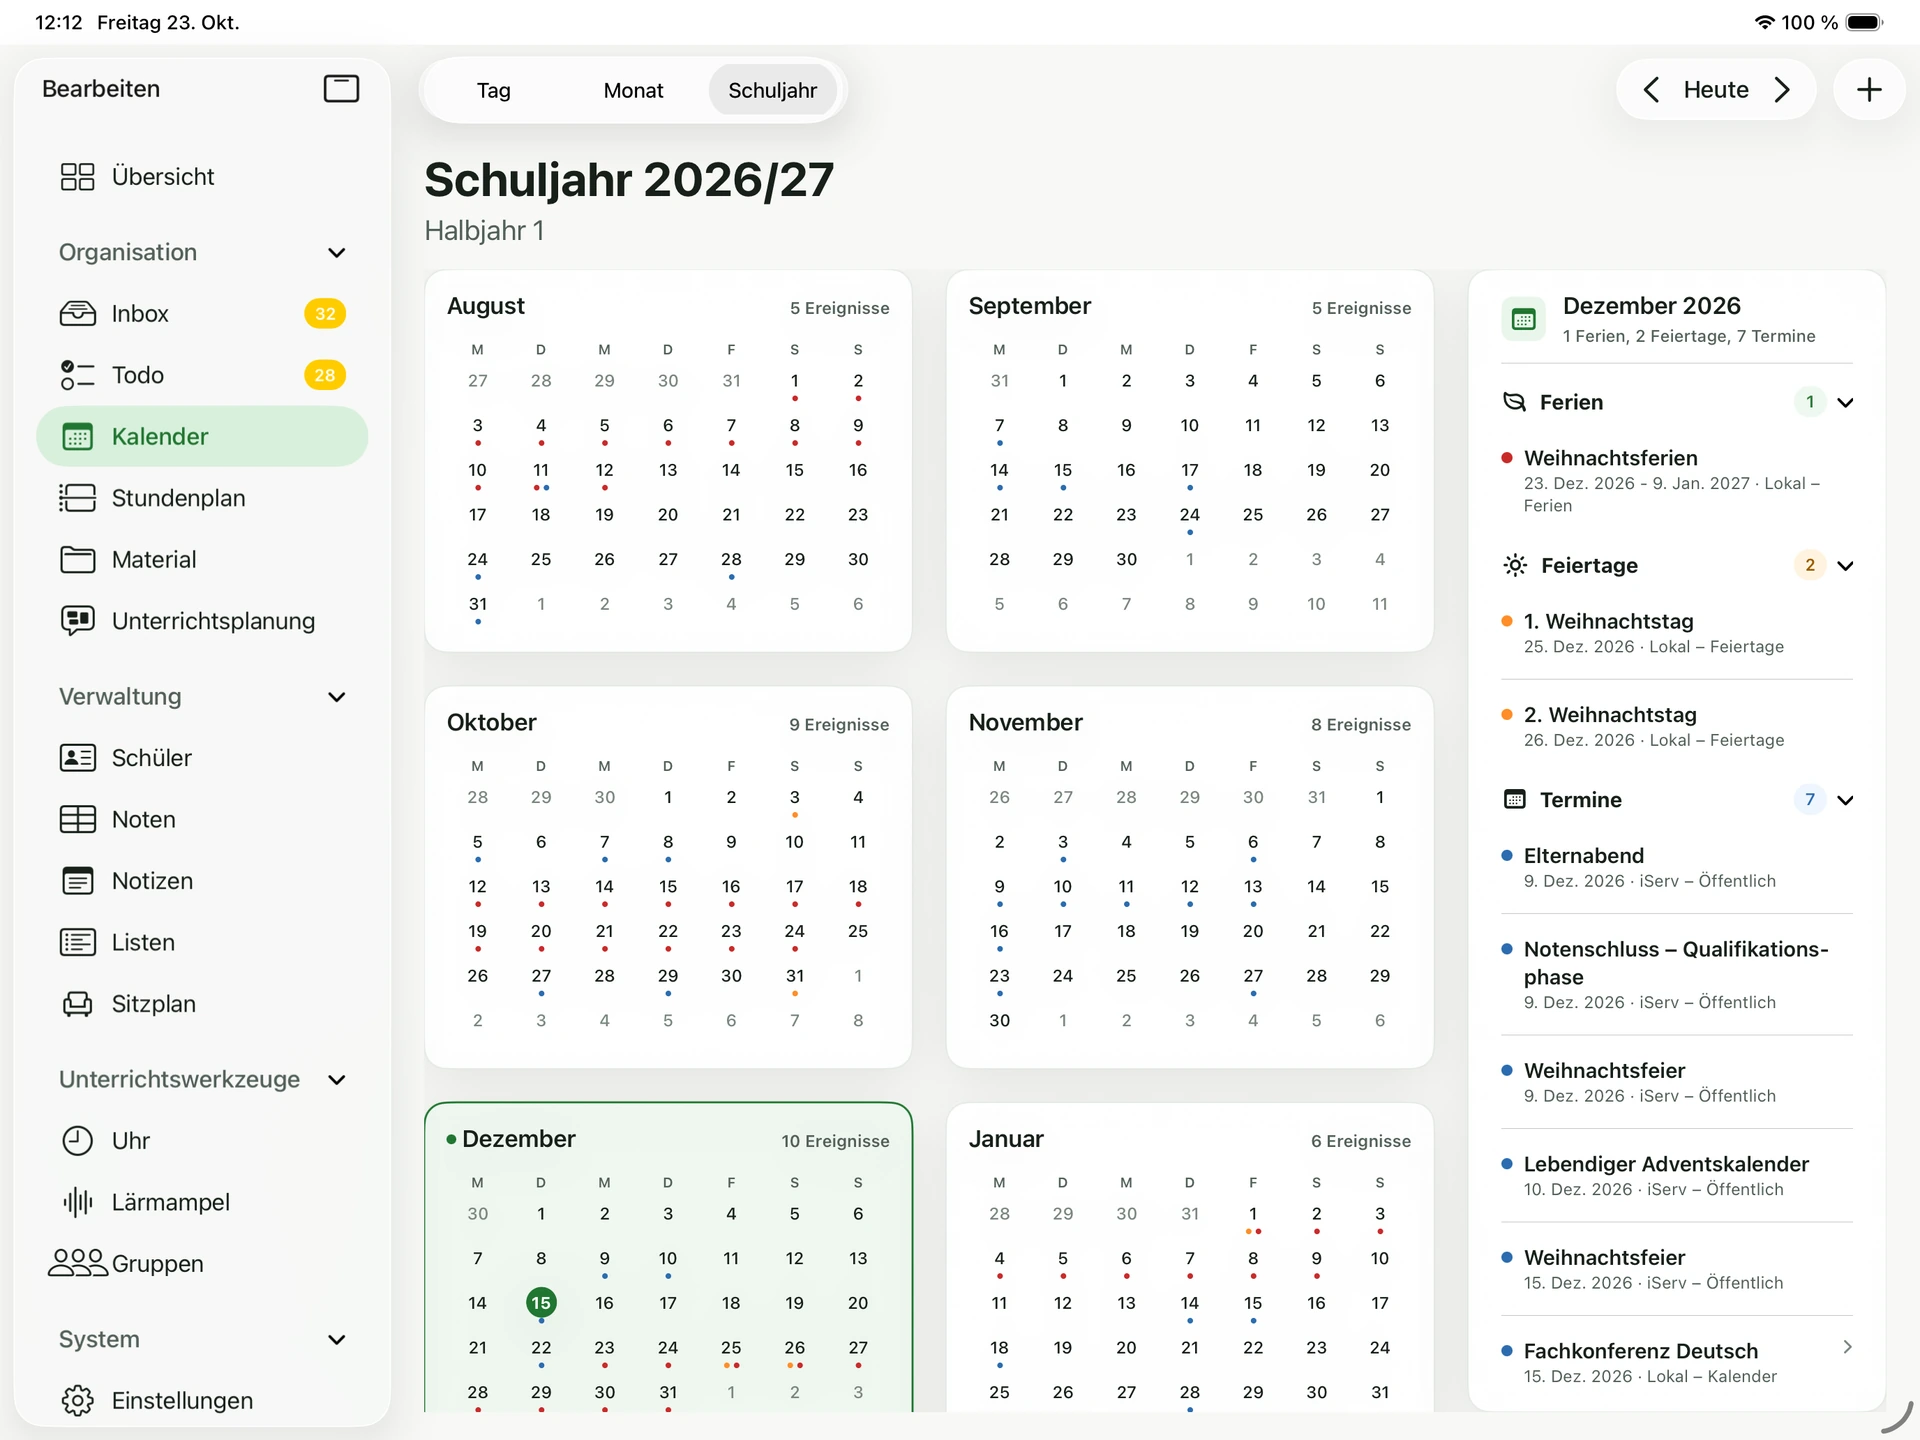Open Lebendiger Adventskalender event

pyautogui.click(x=1677, y=1176)
